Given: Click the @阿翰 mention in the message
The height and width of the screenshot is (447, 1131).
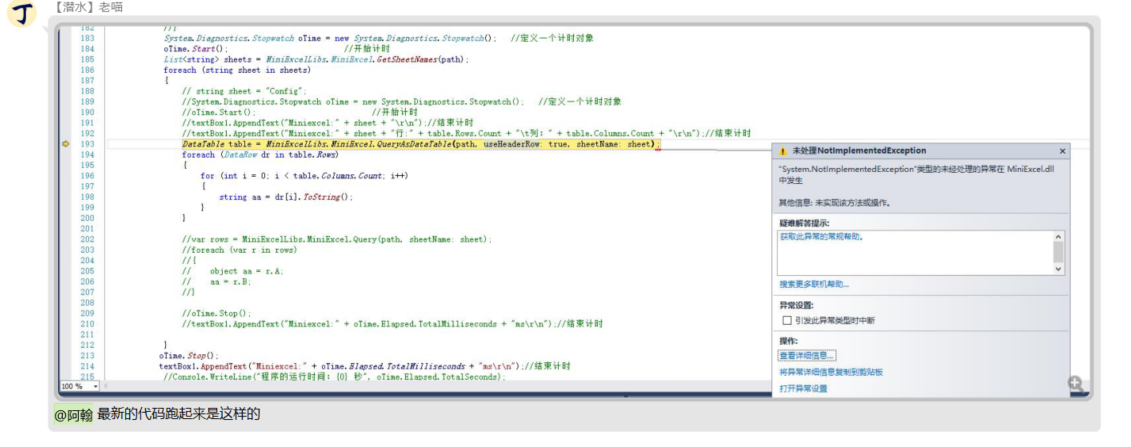Looking at the screenshot, I should click(74, 415).
